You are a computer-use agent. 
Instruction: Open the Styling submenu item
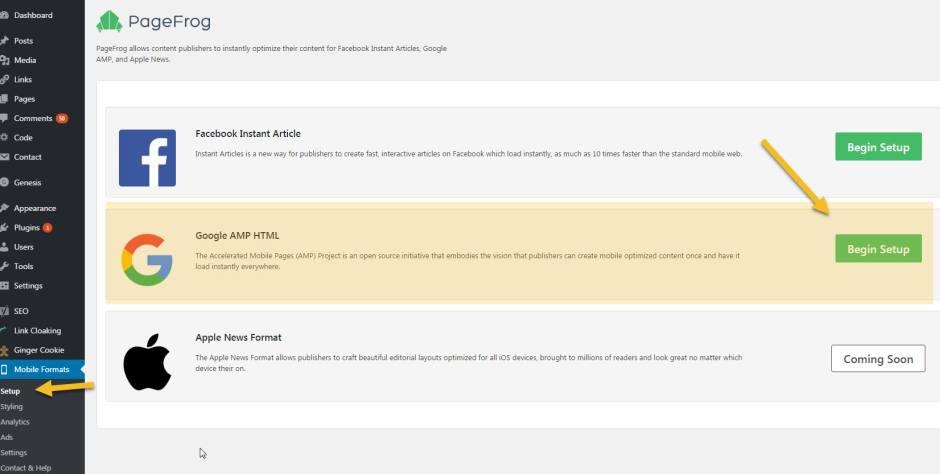click(11, 406)
